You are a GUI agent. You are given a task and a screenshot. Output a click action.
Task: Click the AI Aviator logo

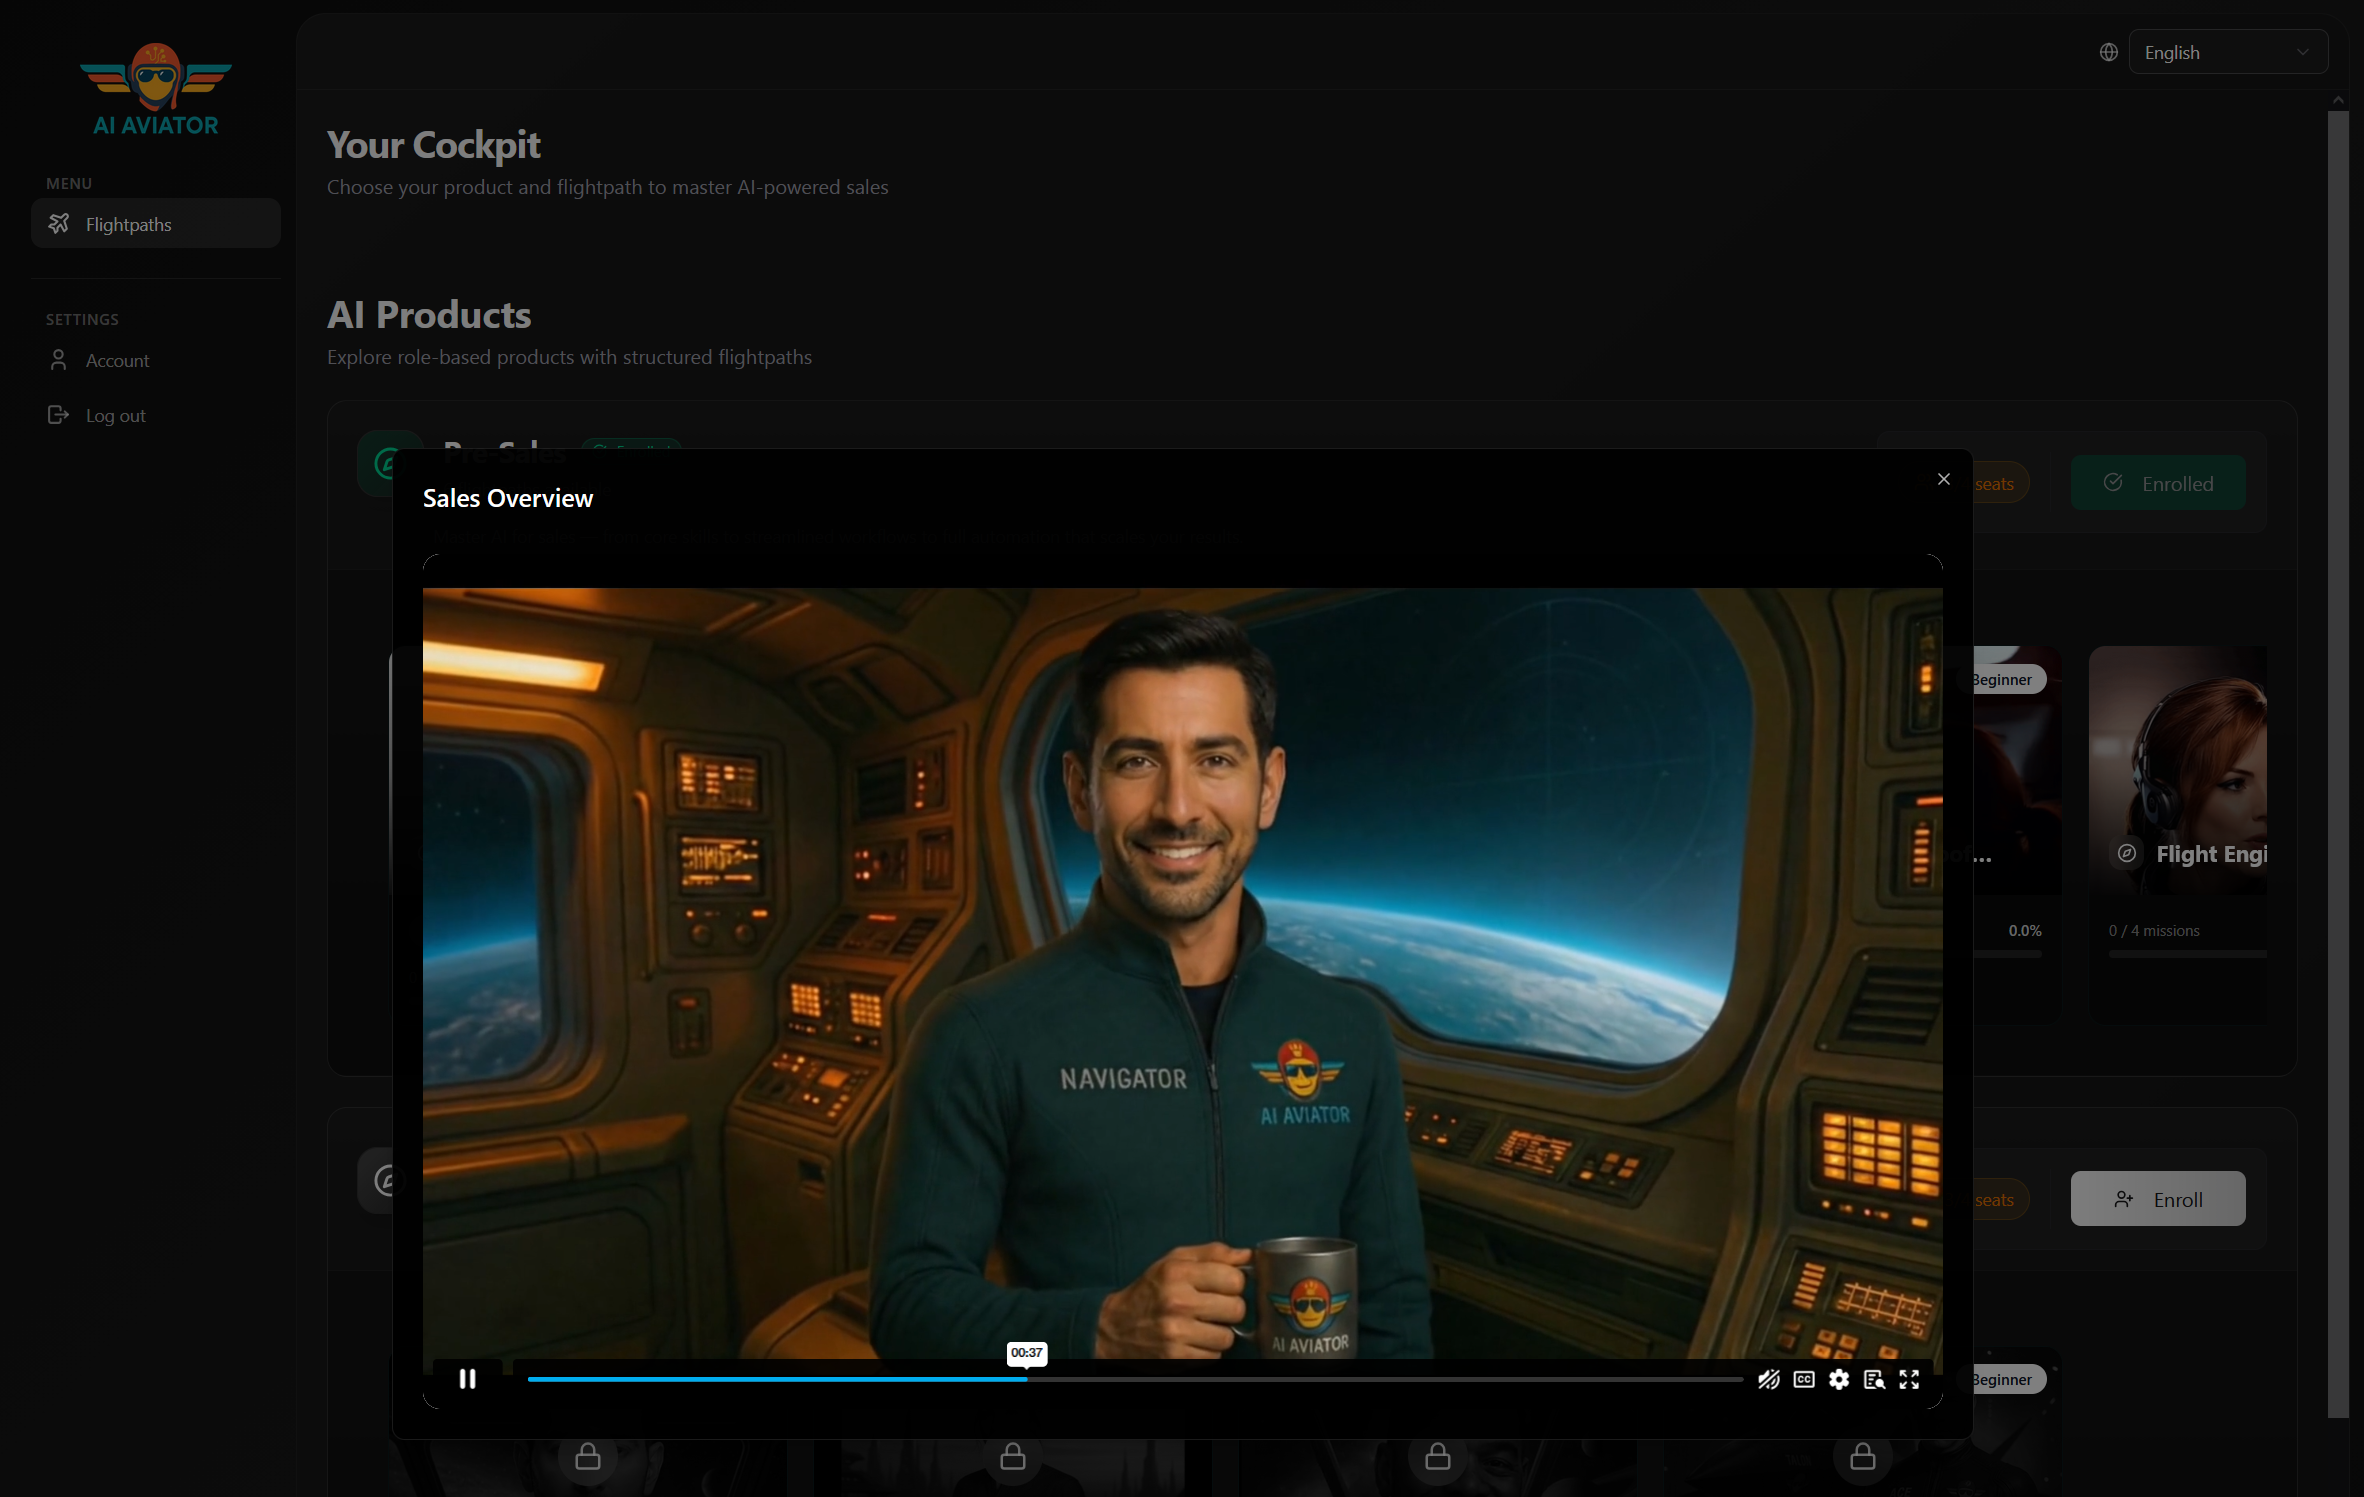tap(155, 90)
